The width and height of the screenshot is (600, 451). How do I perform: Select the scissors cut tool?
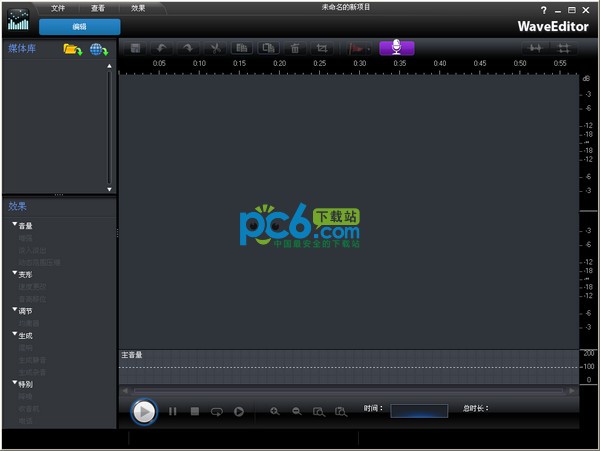point(215,48)
